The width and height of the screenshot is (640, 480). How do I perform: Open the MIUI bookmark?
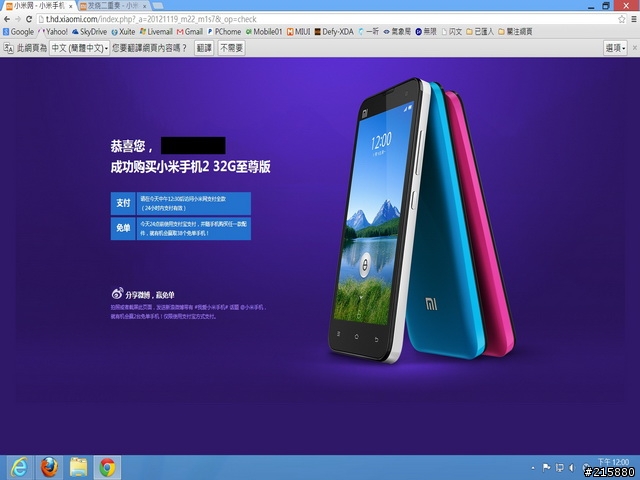click(x=298, y=31)
